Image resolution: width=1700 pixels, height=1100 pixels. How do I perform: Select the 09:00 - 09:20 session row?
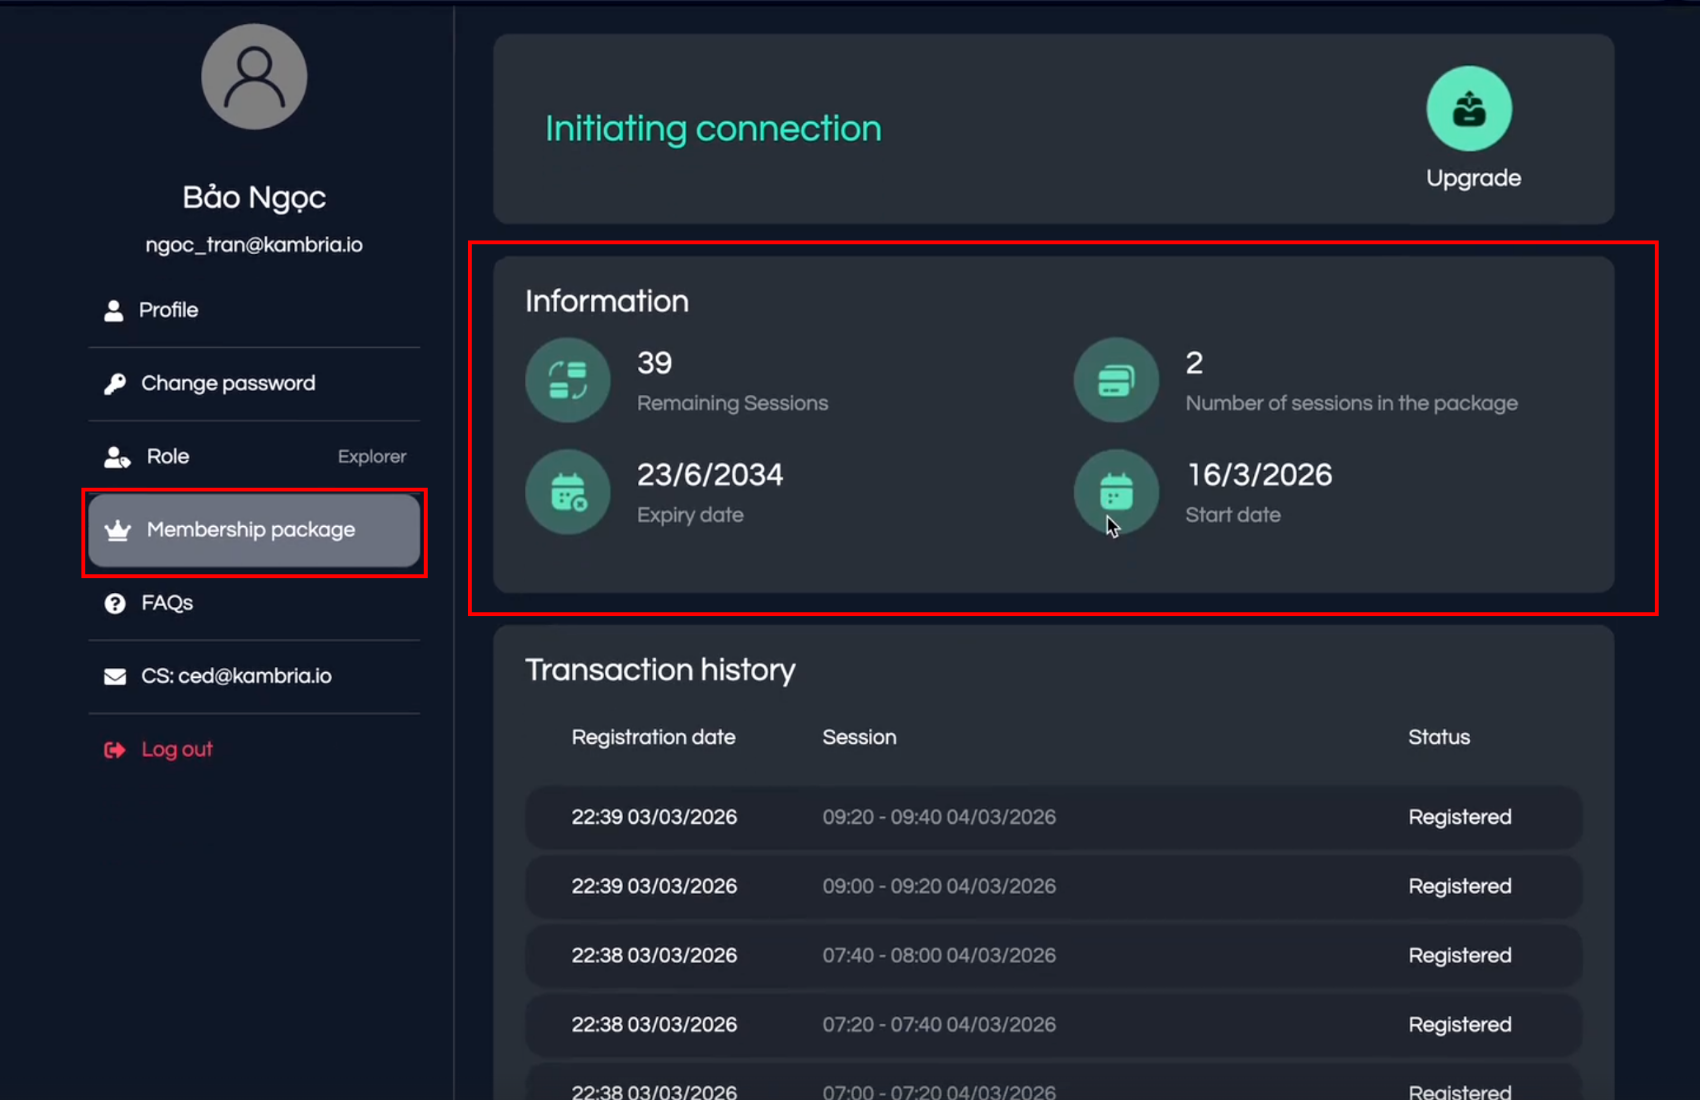point(1053,886)
